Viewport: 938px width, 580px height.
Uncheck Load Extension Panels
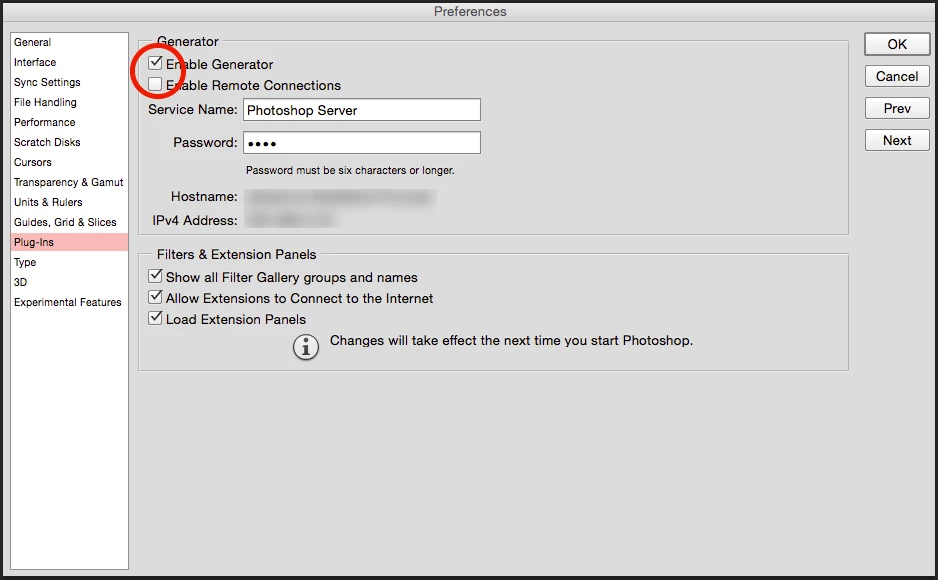coord(156,318)
